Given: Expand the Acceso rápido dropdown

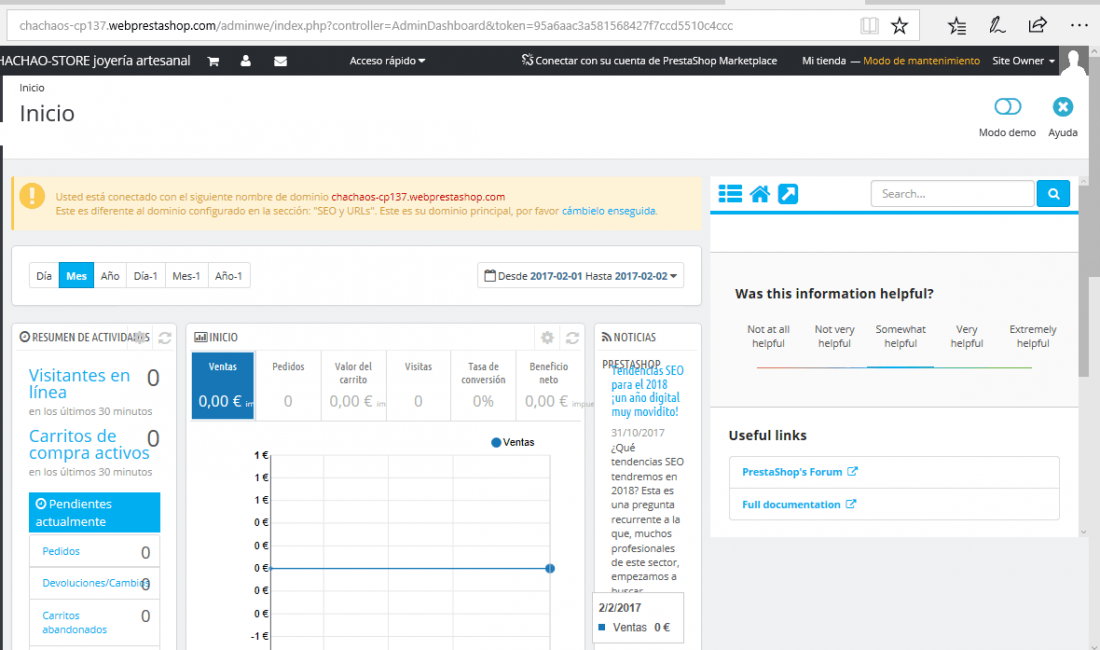Looking at the screenshot, I should click(387, 61).
